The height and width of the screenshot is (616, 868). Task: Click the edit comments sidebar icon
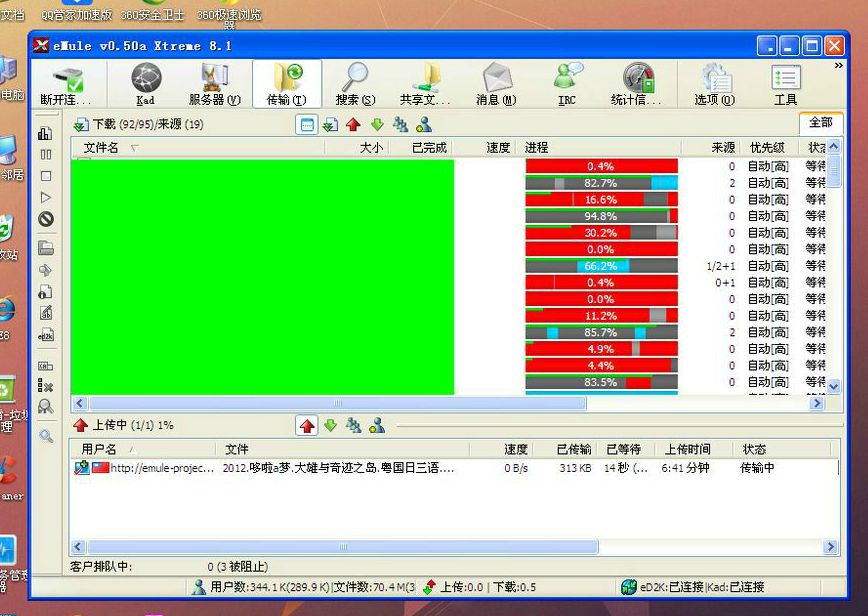46,313
